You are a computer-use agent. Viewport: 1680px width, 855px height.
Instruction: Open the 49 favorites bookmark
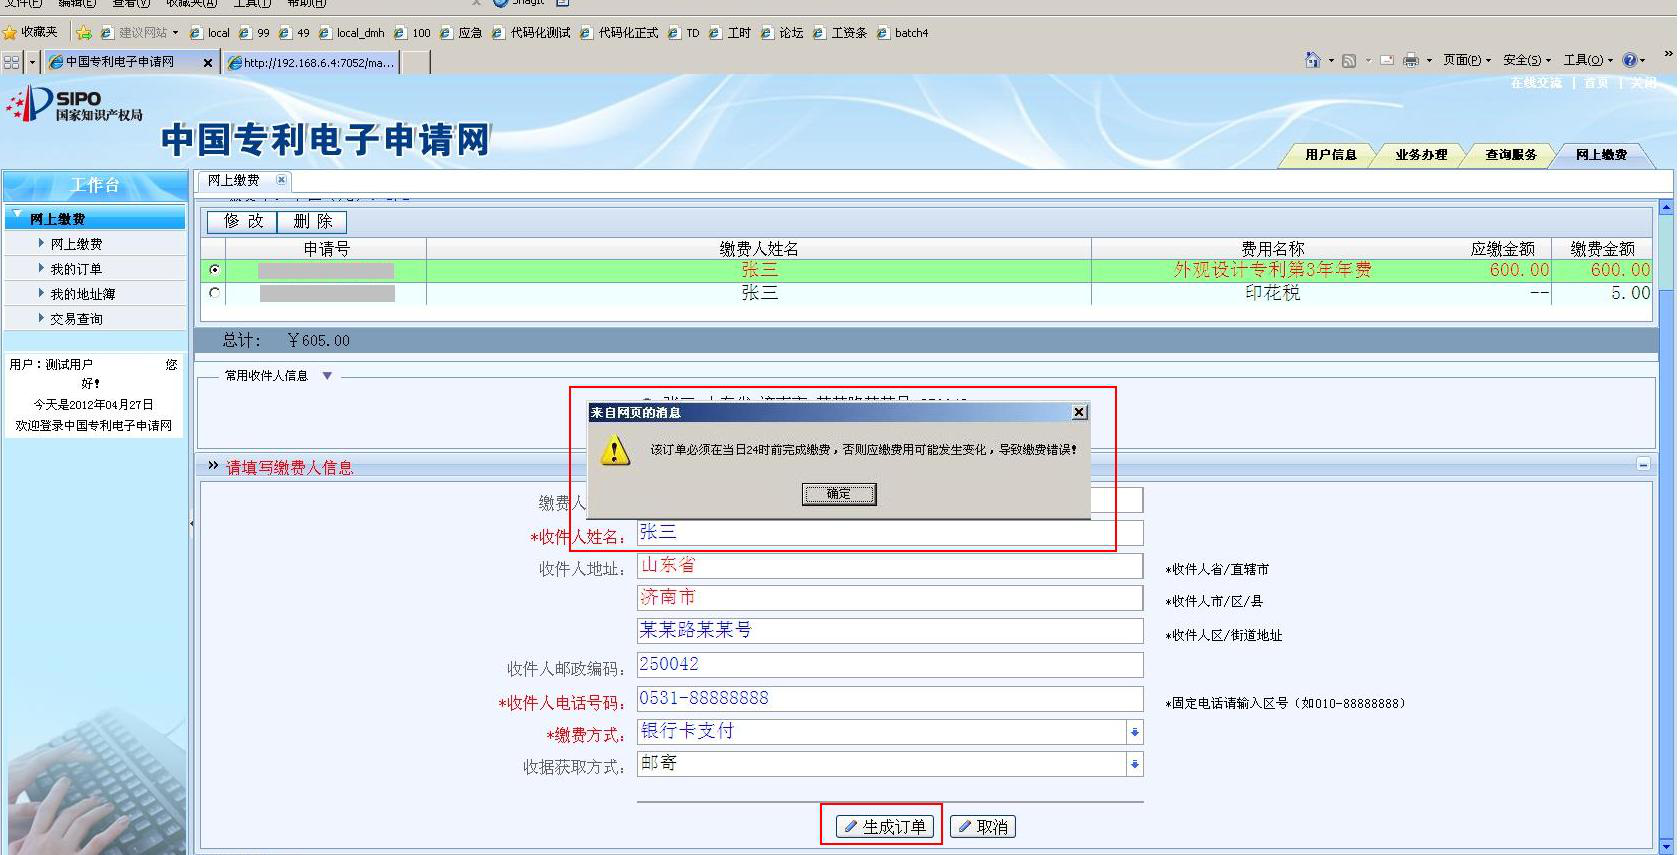tap(294, 33)
